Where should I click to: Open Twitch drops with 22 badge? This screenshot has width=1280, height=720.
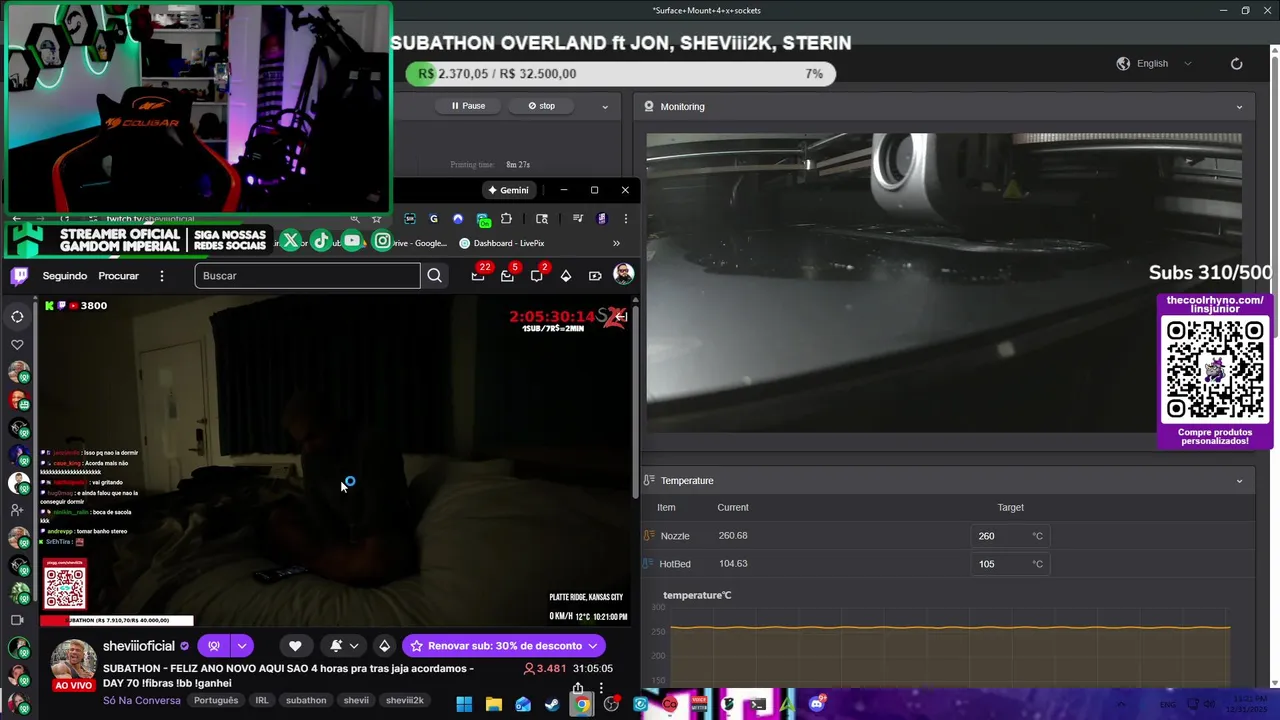coord(479,275)
